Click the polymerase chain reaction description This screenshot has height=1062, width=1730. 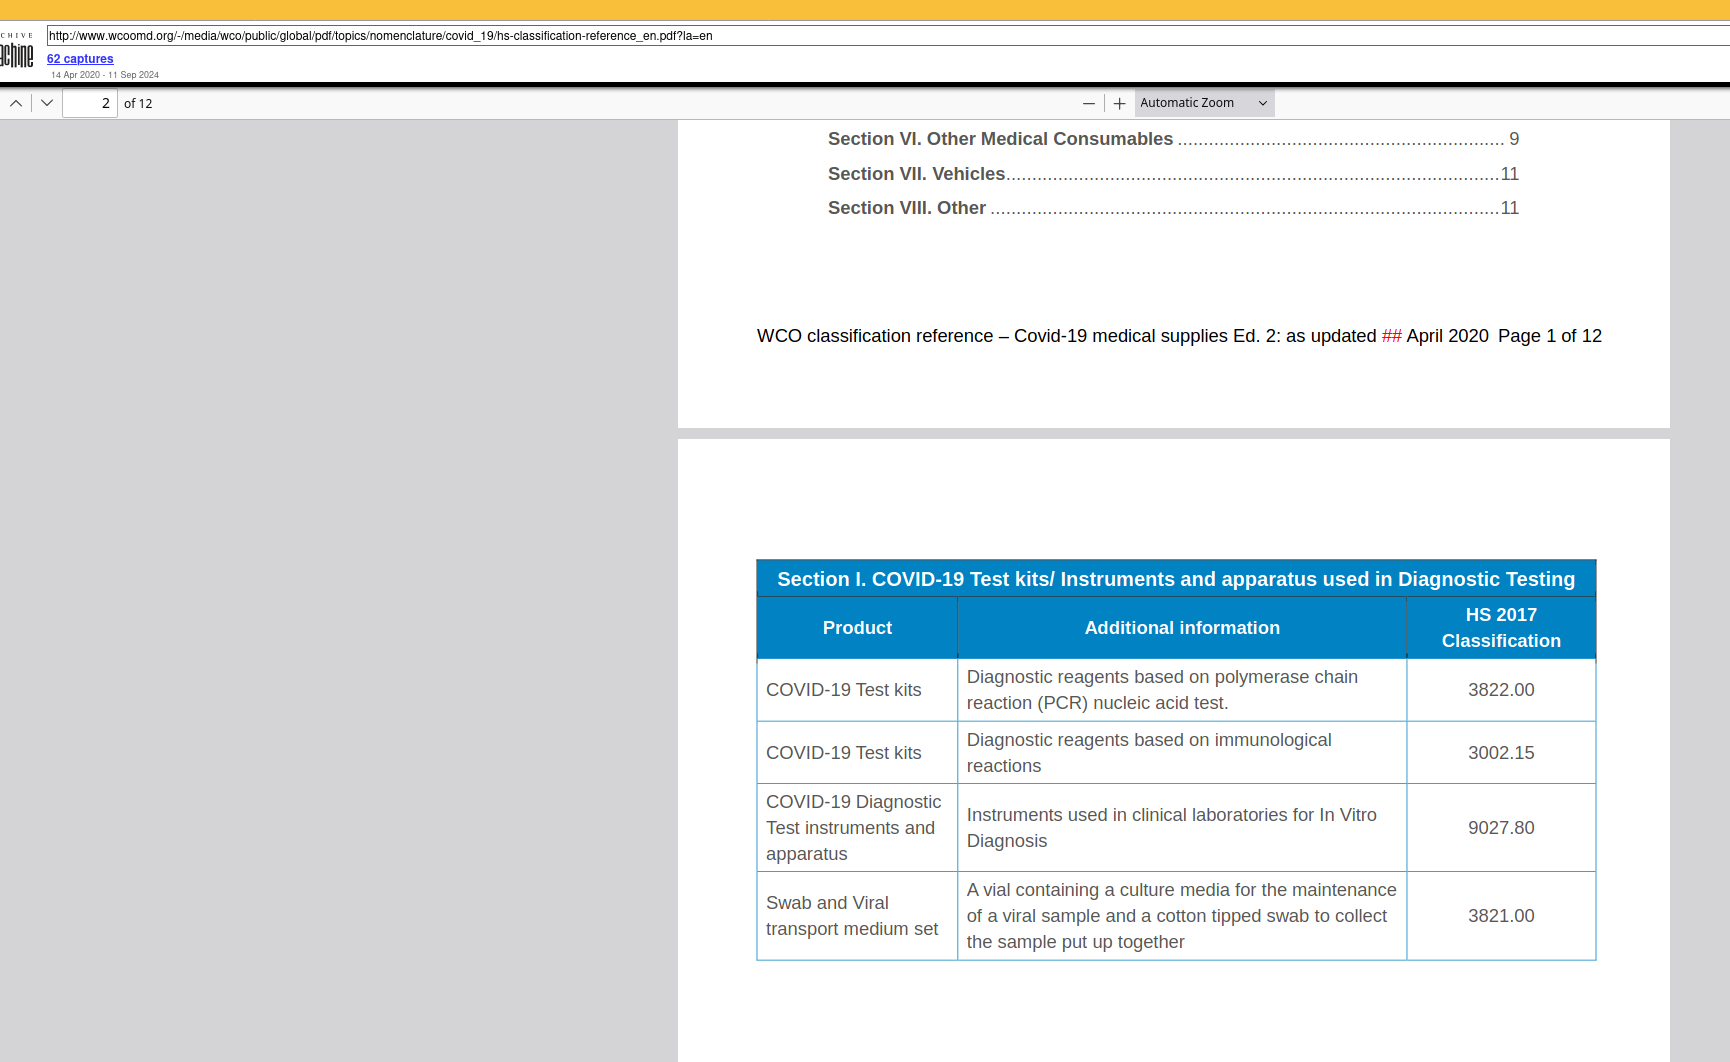(x=1182, y=690)
